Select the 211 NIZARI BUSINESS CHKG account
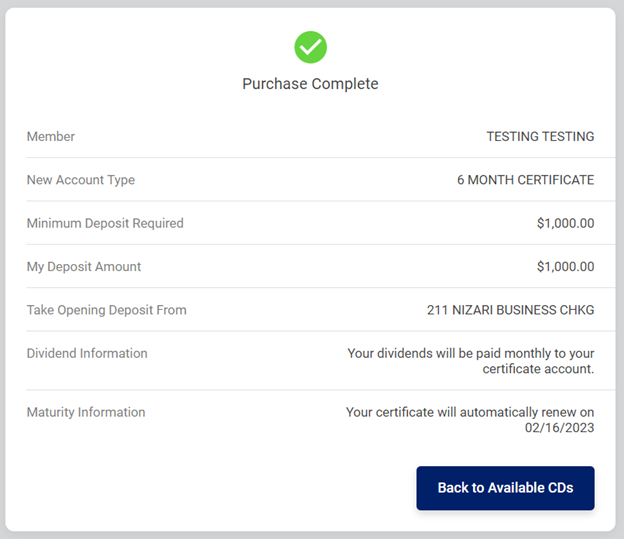Screen dimensions: 624x539 tap(510, 310)
